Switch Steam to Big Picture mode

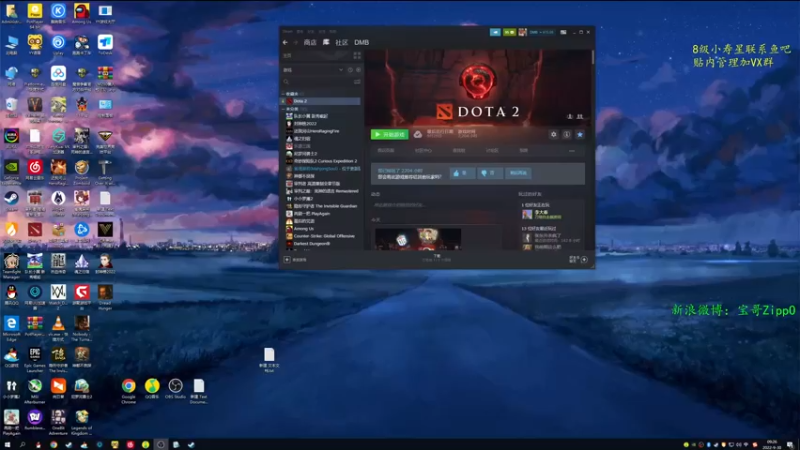point(563,32)
